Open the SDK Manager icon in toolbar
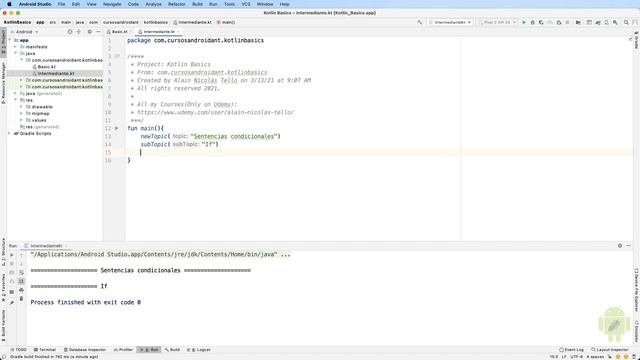The image size is (640, 360). (x=615, y=22)
